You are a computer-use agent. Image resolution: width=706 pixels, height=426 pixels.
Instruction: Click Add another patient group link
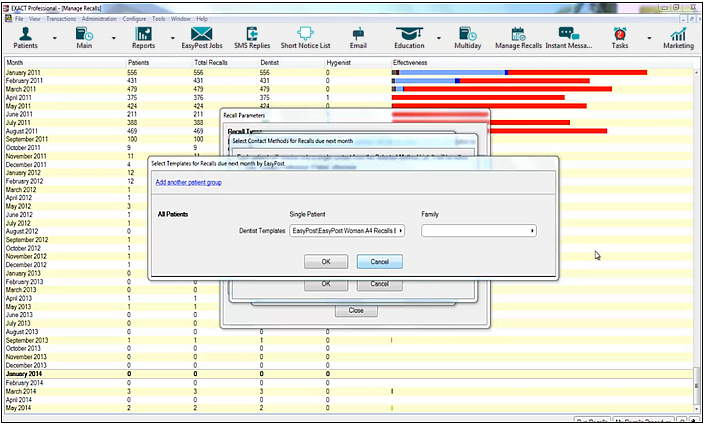[x=189, y=182]
